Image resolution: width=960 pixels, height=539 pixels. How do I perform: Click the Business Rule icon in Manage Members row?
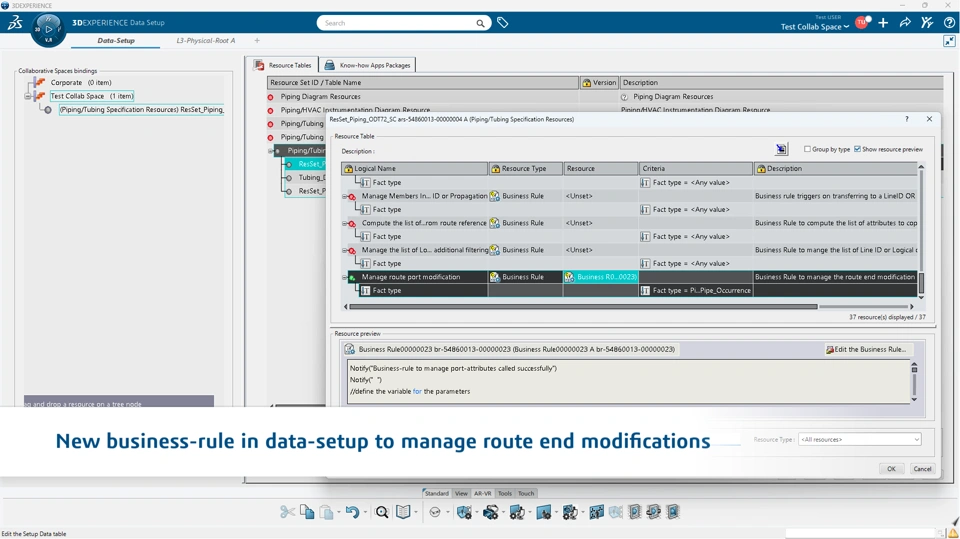(495, 196)
